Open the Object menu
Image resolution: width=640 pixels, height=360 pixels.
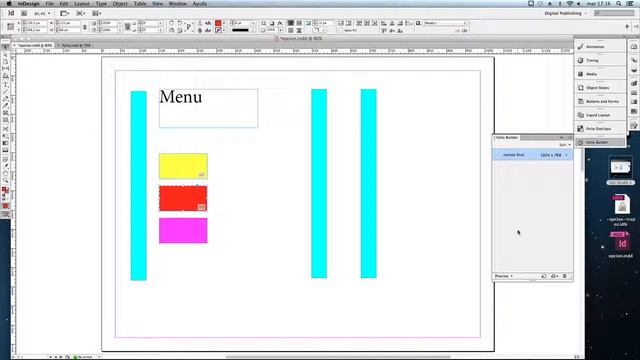(x=120, y=4)
